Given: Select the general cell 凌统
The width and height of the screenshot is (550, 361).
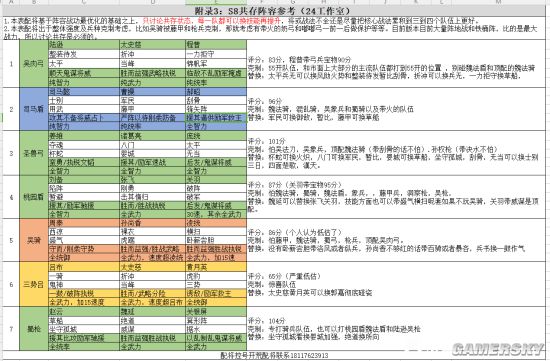Looking at the screenshot, I should click(x=216, y=223).
